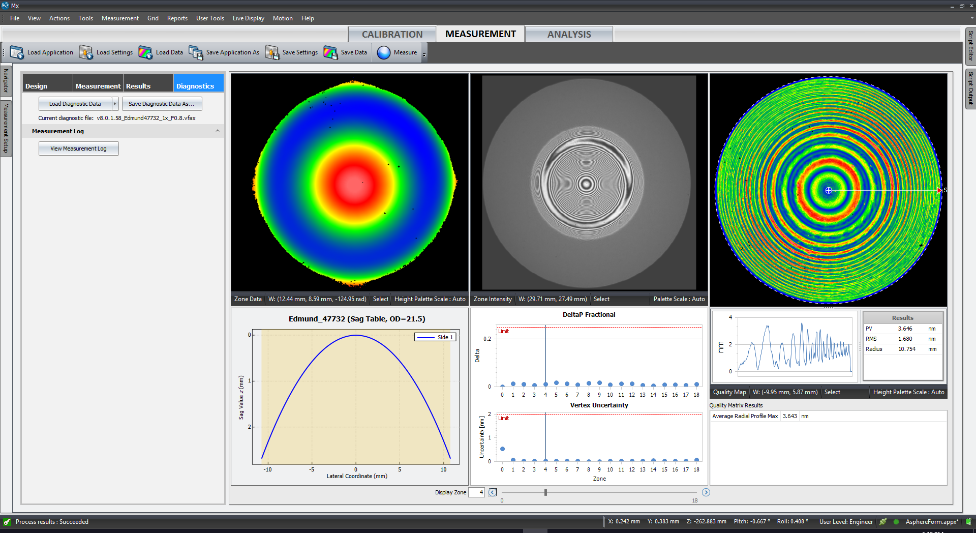
Task: Click the Display Zone slider handle
Action: [545, 492]
